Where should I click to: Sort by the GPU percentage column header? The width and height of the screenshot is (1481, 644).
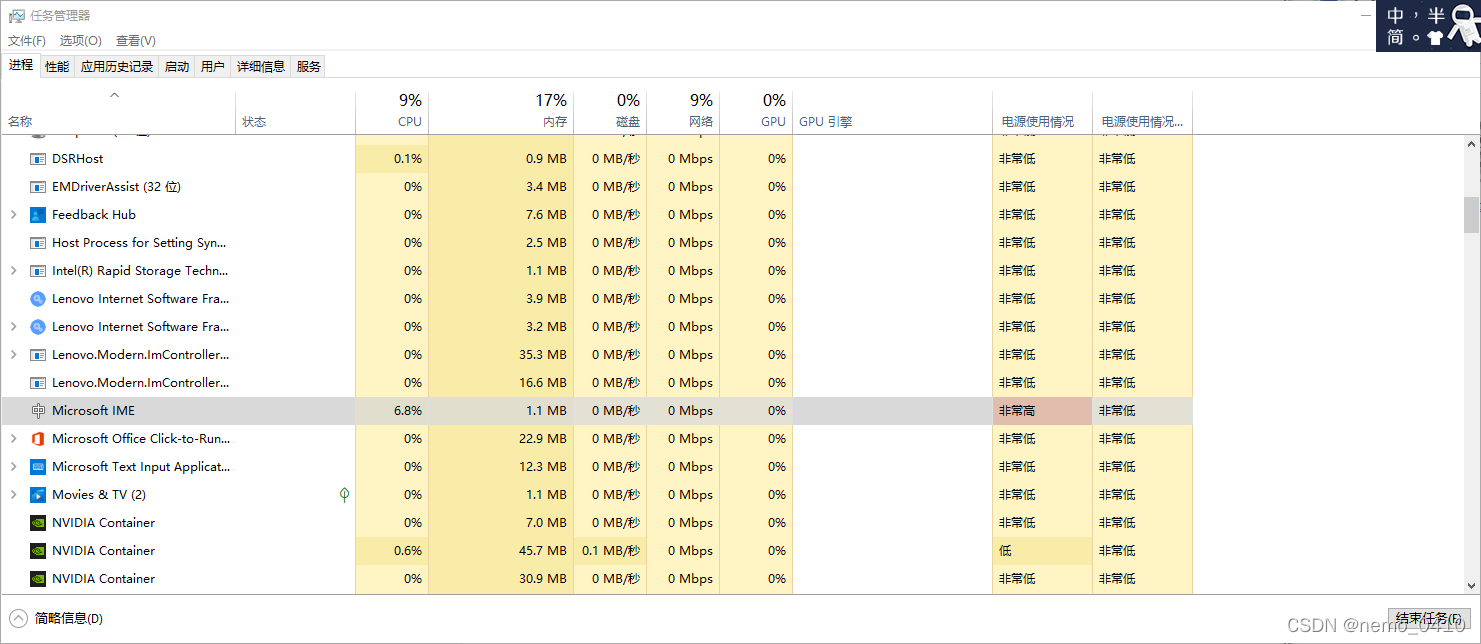click(756, 112)
